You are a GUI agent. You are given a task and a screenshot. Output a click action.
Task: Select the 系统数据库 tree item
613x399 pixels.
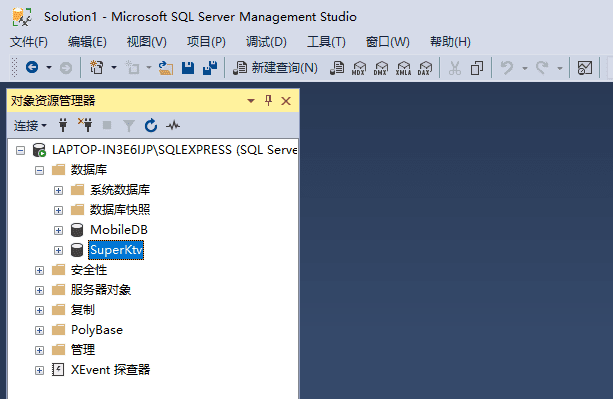pyautogui.click(x=120, y=190)
